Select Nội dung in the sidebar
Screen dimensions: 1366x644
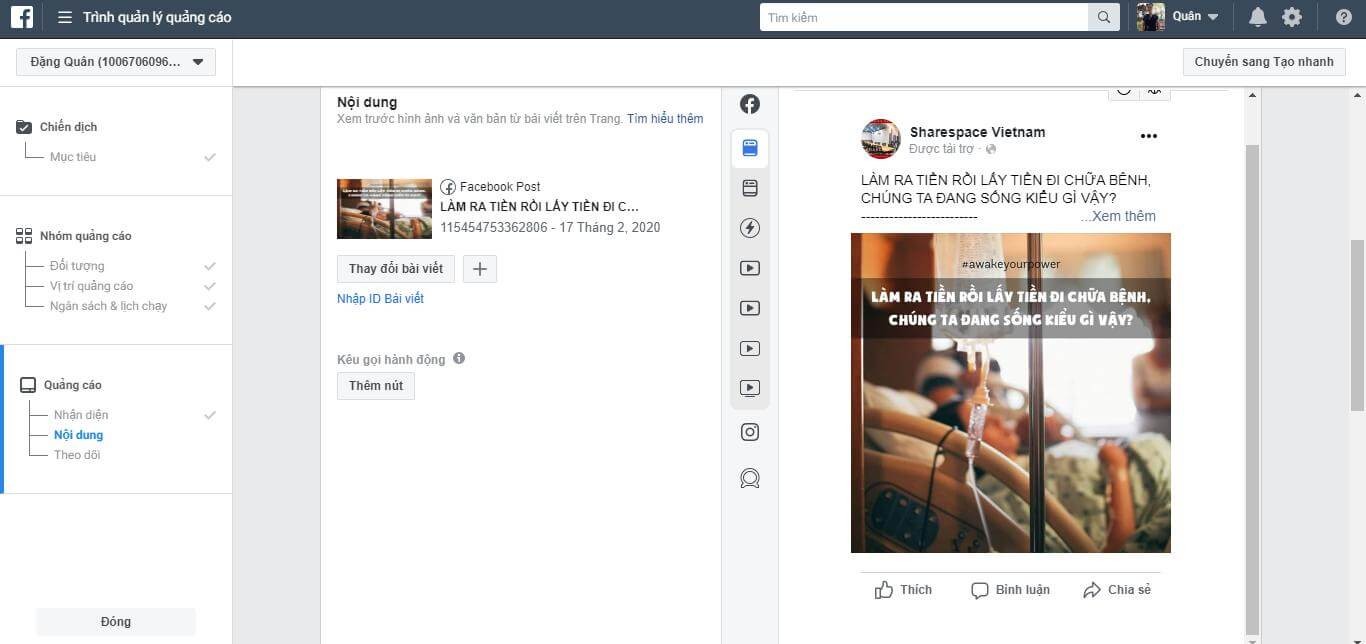click(x=78, y=435)
